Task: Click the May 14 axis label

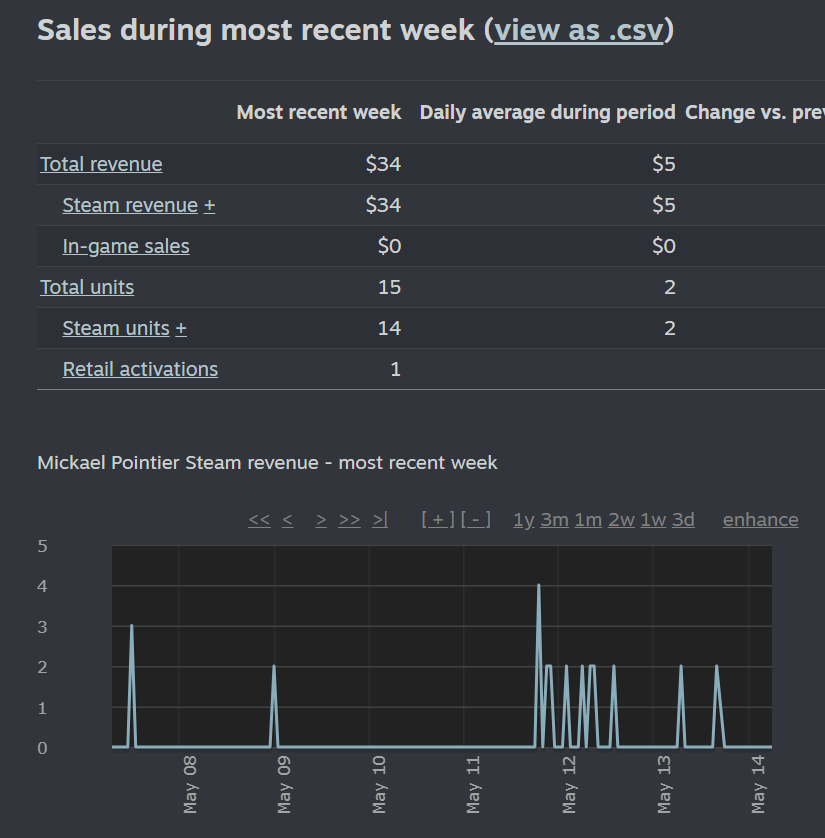Action: 758,785
